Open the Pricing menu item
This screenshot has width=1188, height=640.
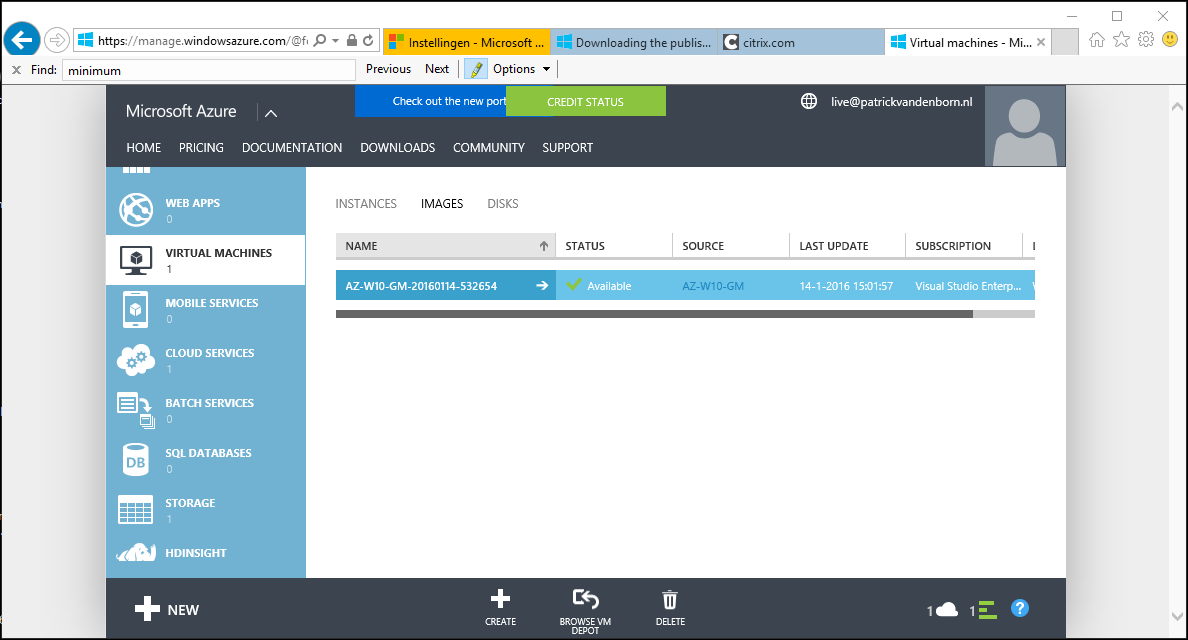201,148
